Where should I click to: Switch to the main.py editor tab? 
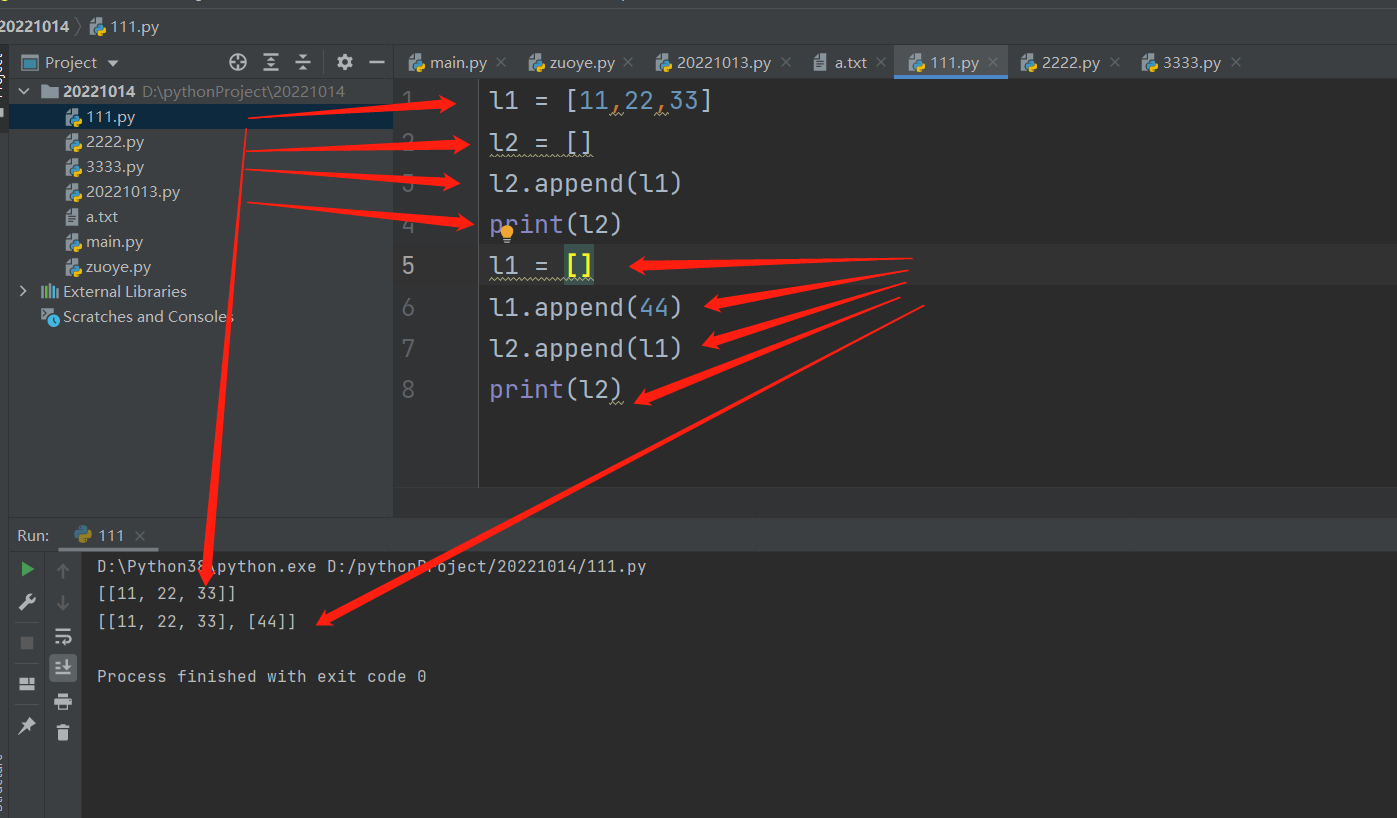point(448,62)
